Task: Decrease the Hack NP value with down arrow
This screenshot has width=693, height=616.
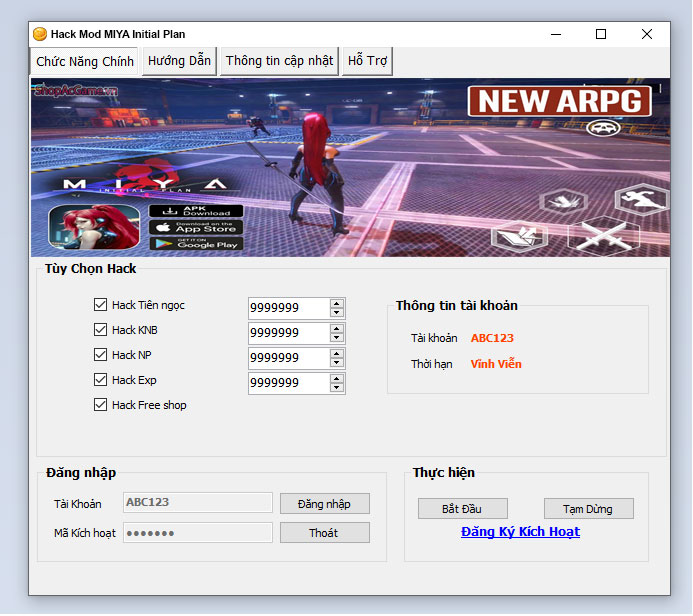Action: point(336,363)
